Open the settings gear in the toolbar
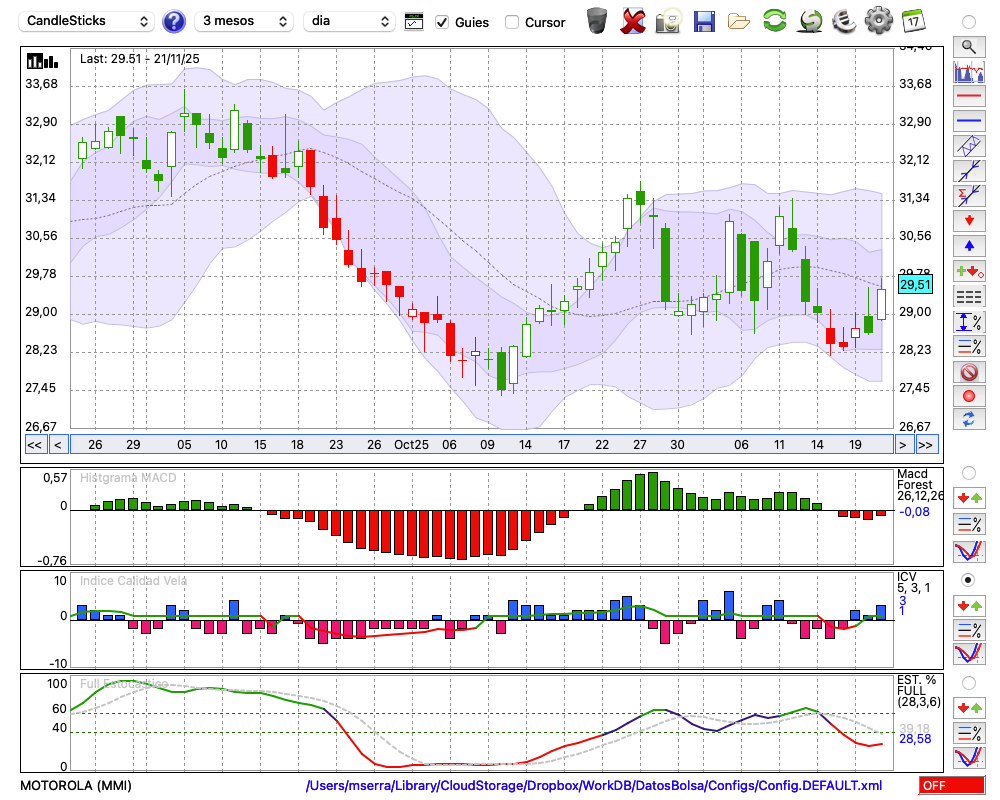Viewport: 1000px width, 800px height. pos(878,21)
